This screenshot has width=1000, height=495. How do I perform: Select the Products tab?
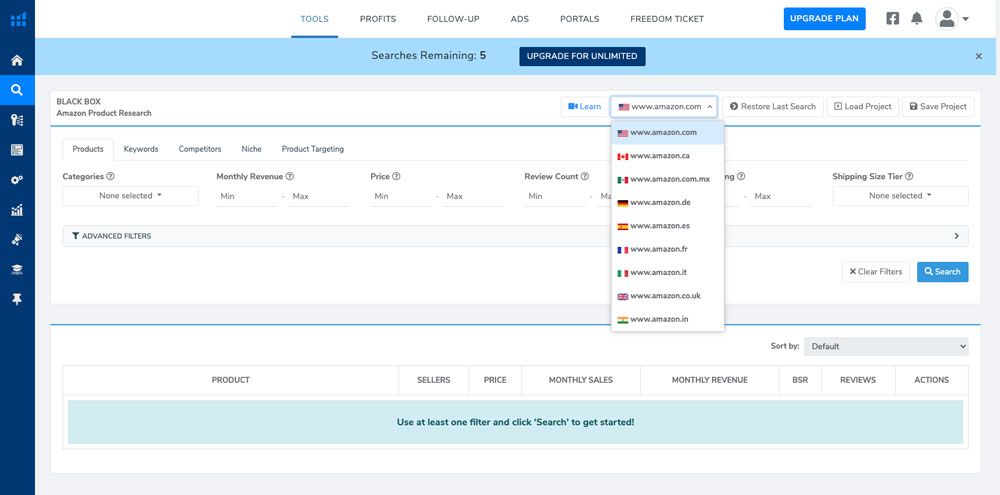click(x=88, y=149)
